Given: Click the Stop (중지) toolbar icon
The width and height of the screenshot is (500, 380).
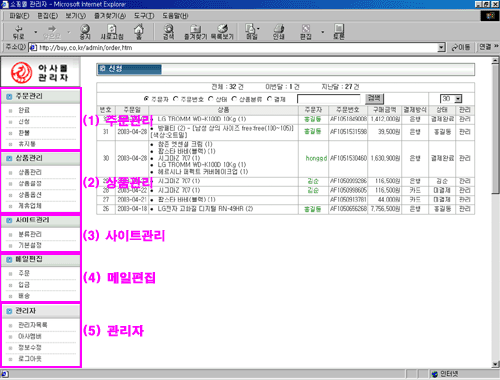Looking at the screenshot, I should click(85, 32).
